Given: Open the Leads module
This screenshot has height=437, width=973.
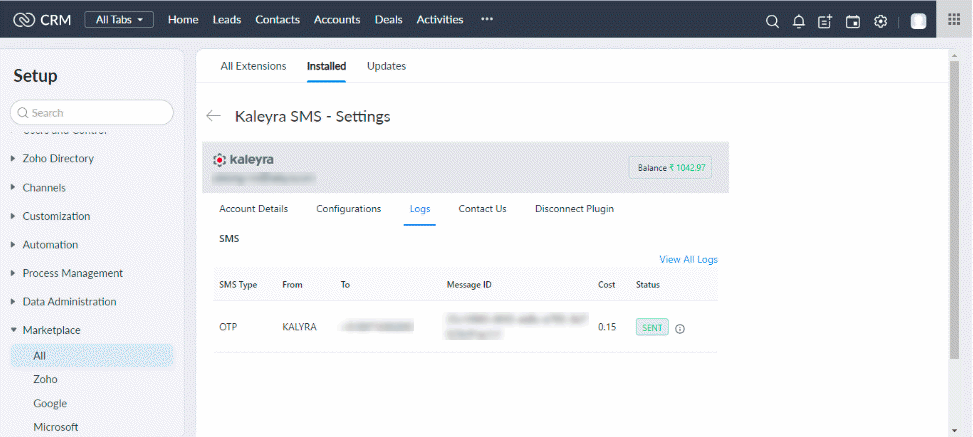Looking at the screenshot, I should (x=226, y=20).
